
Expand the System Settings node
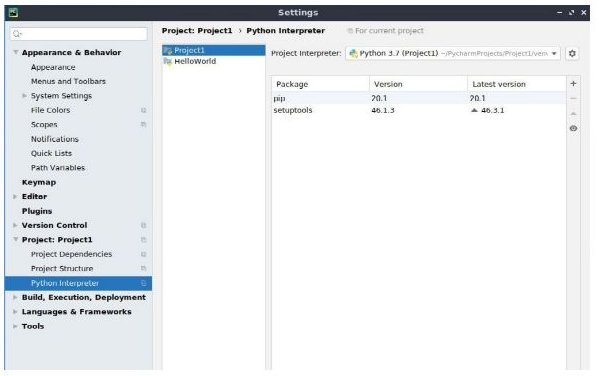click(24, 96)
